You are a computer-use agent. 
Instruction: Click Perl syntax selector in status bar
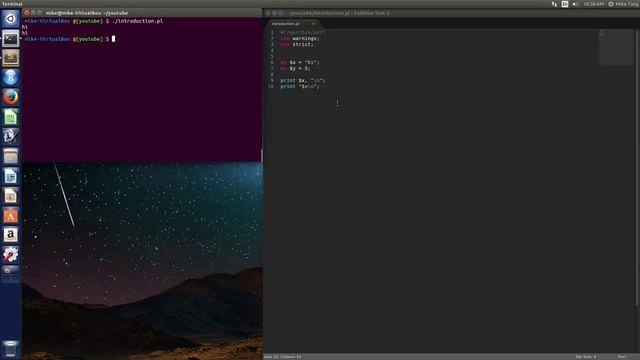(x=622, y=357)
